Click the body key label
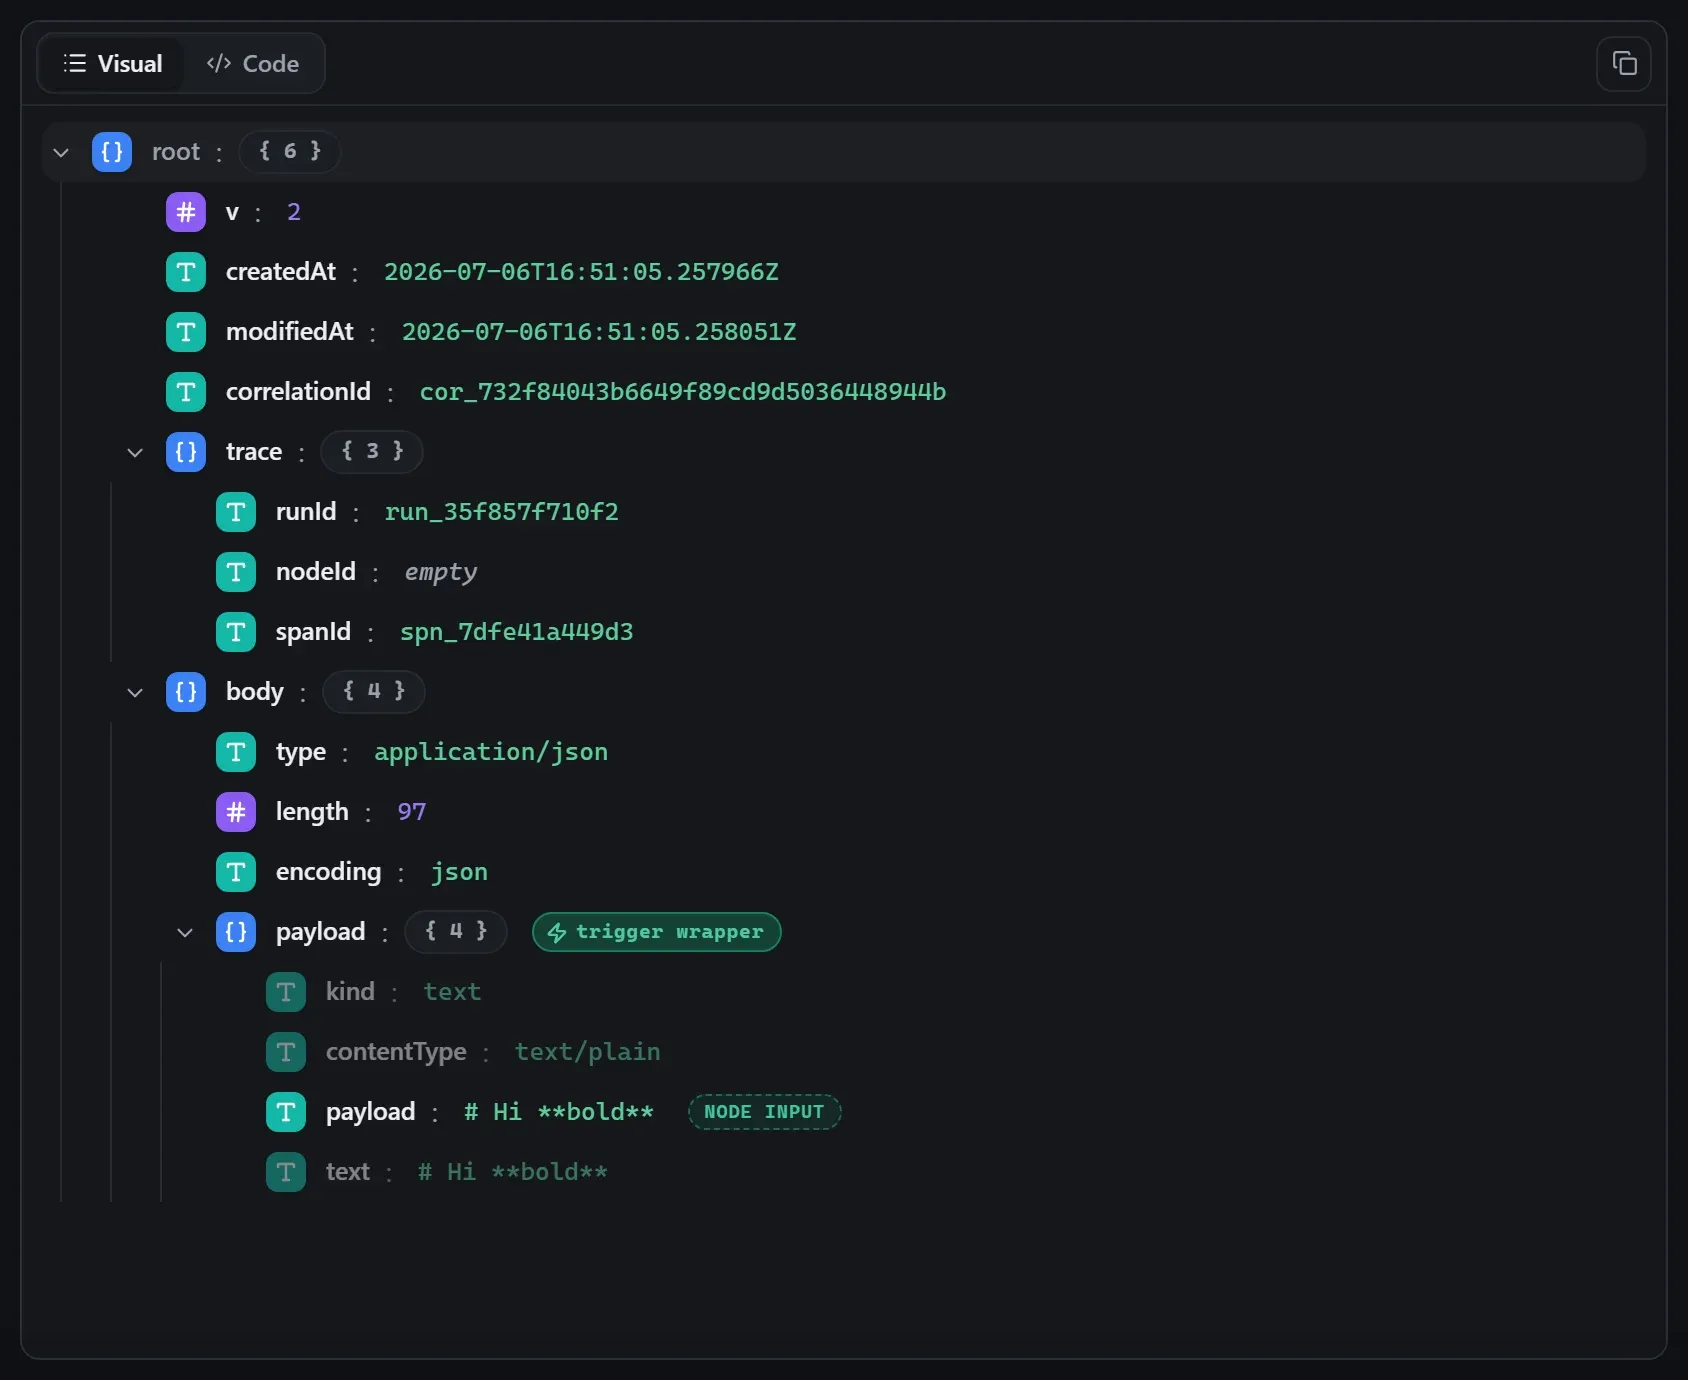The width and height of the screenshot is (1688, 1380). tap(255, 692)
